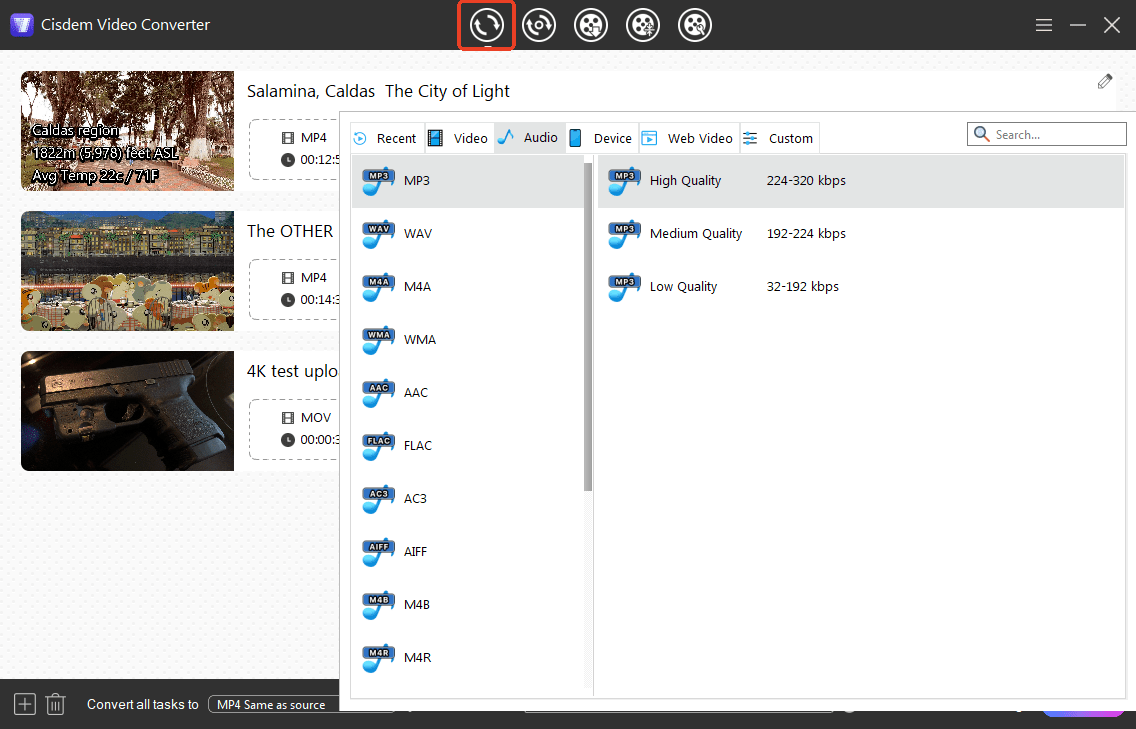Click the Salamina, Caldas video thumbnail

coord(127,131)
